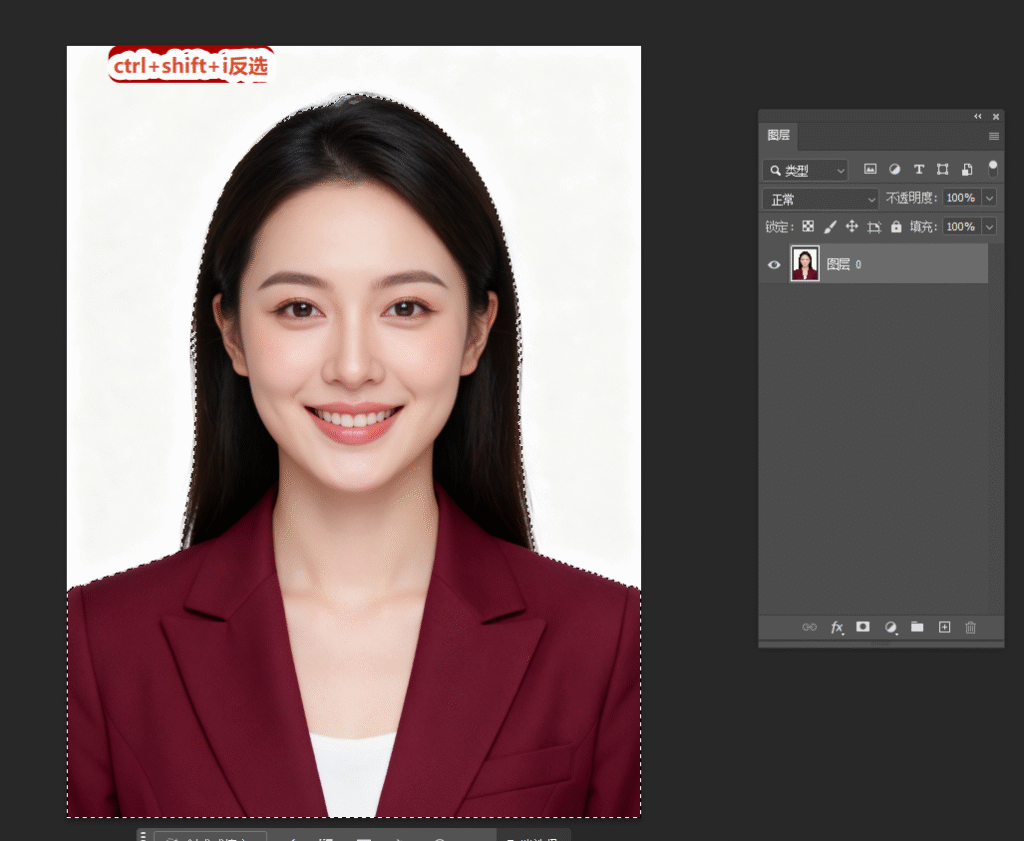Click the link layers icon

[x=809, y=627]
